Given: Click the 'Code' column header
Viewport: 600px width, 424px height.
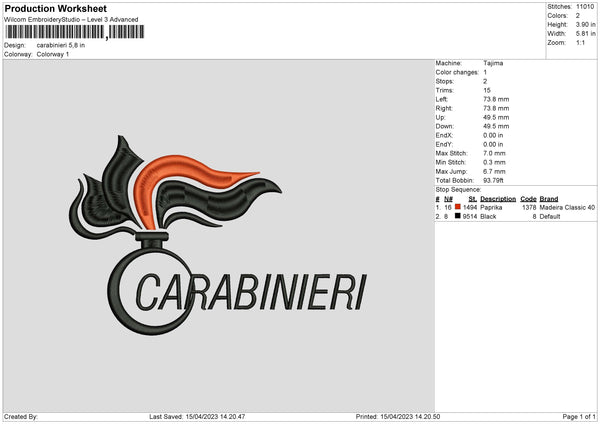Looking at the screenshot, I should point(528,199).
